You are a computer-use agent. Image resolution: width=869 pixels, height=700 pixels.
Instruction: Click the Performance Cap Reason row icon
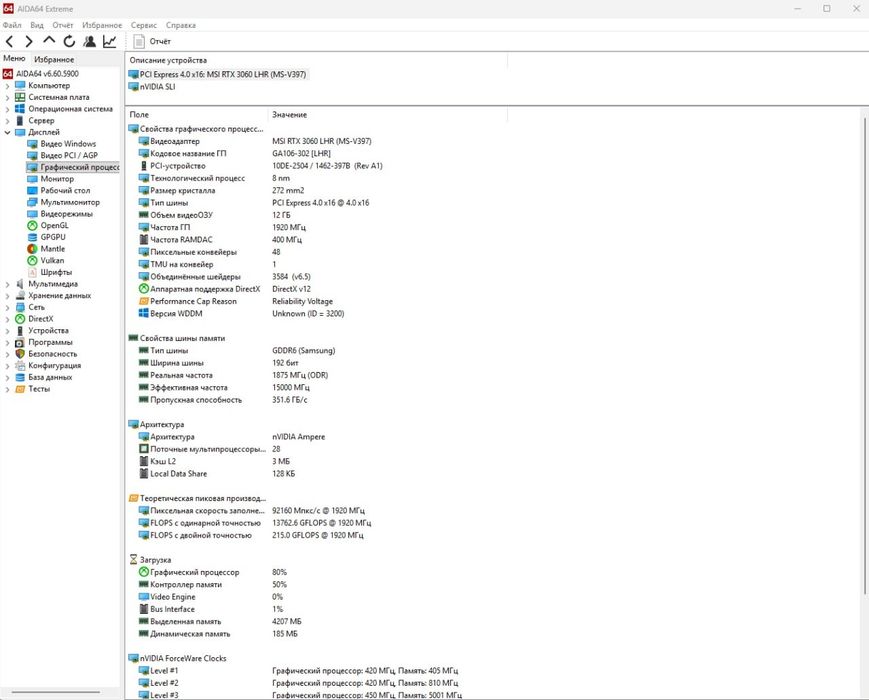point(144,301)
